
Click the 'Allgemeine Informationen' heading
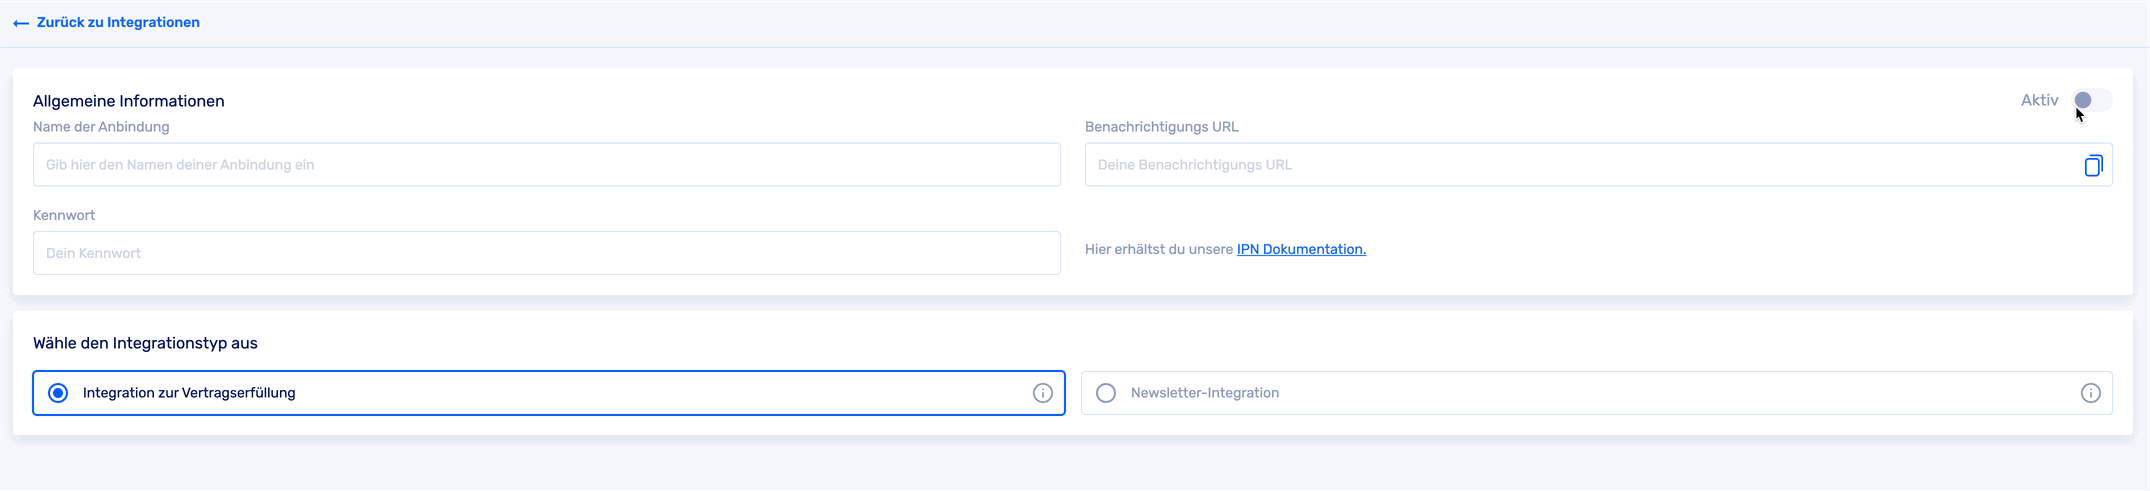128,101
